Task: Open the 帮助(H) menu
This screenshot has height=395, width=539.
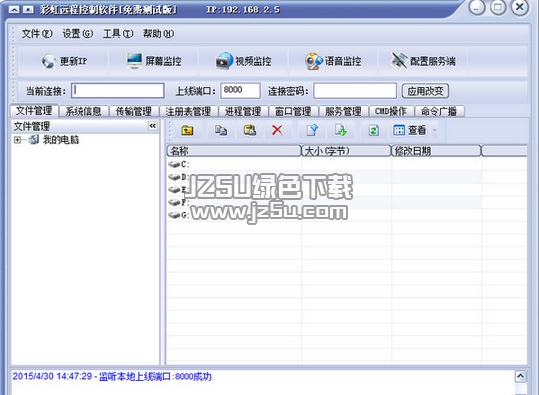Action: [158, 34]
